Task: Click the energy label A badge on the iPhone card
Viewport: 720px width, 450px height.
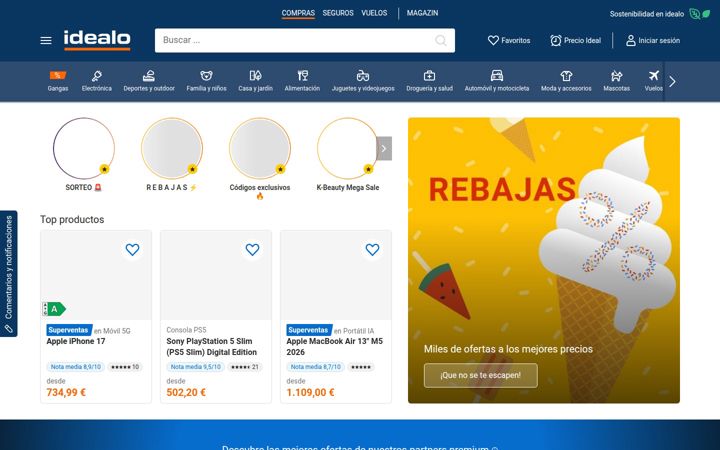Action: click(54, 309)
